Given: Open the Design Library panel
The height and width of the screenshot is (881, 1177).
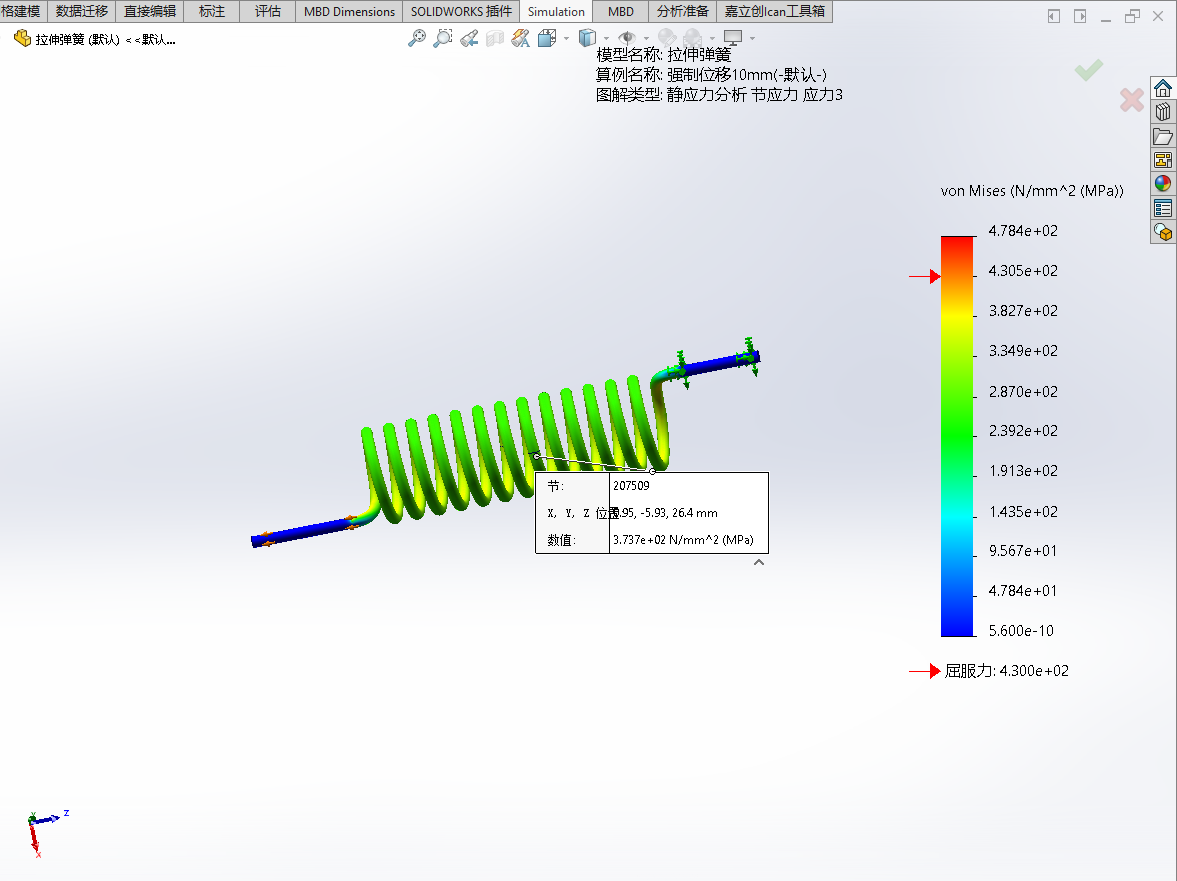Looking at the screenshot, I should (1162, 112).
